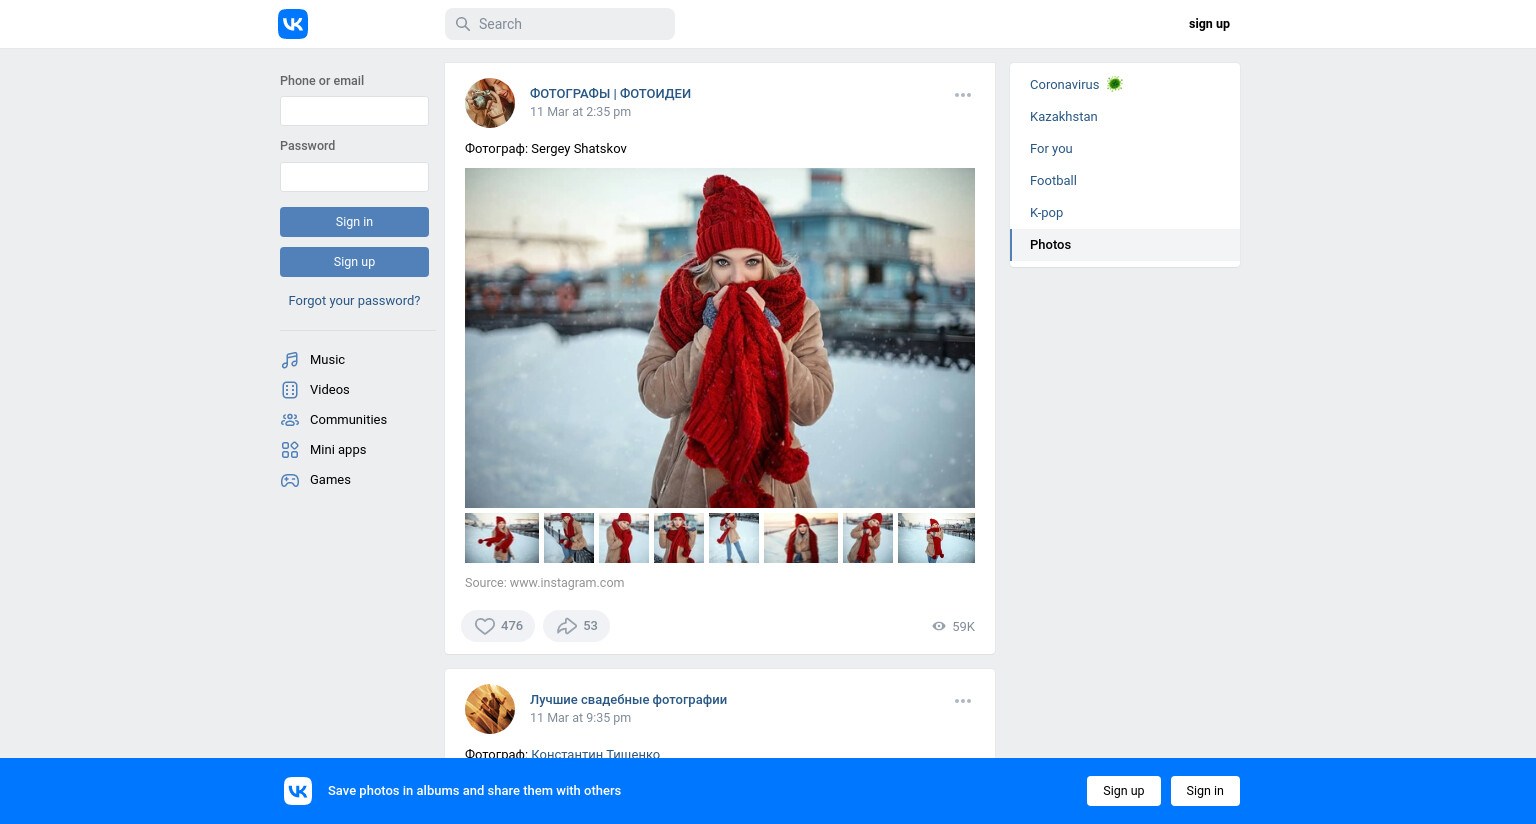Click the header 'sign up' link
The width and height of the screenshot is (1536, 824).
1209,24
